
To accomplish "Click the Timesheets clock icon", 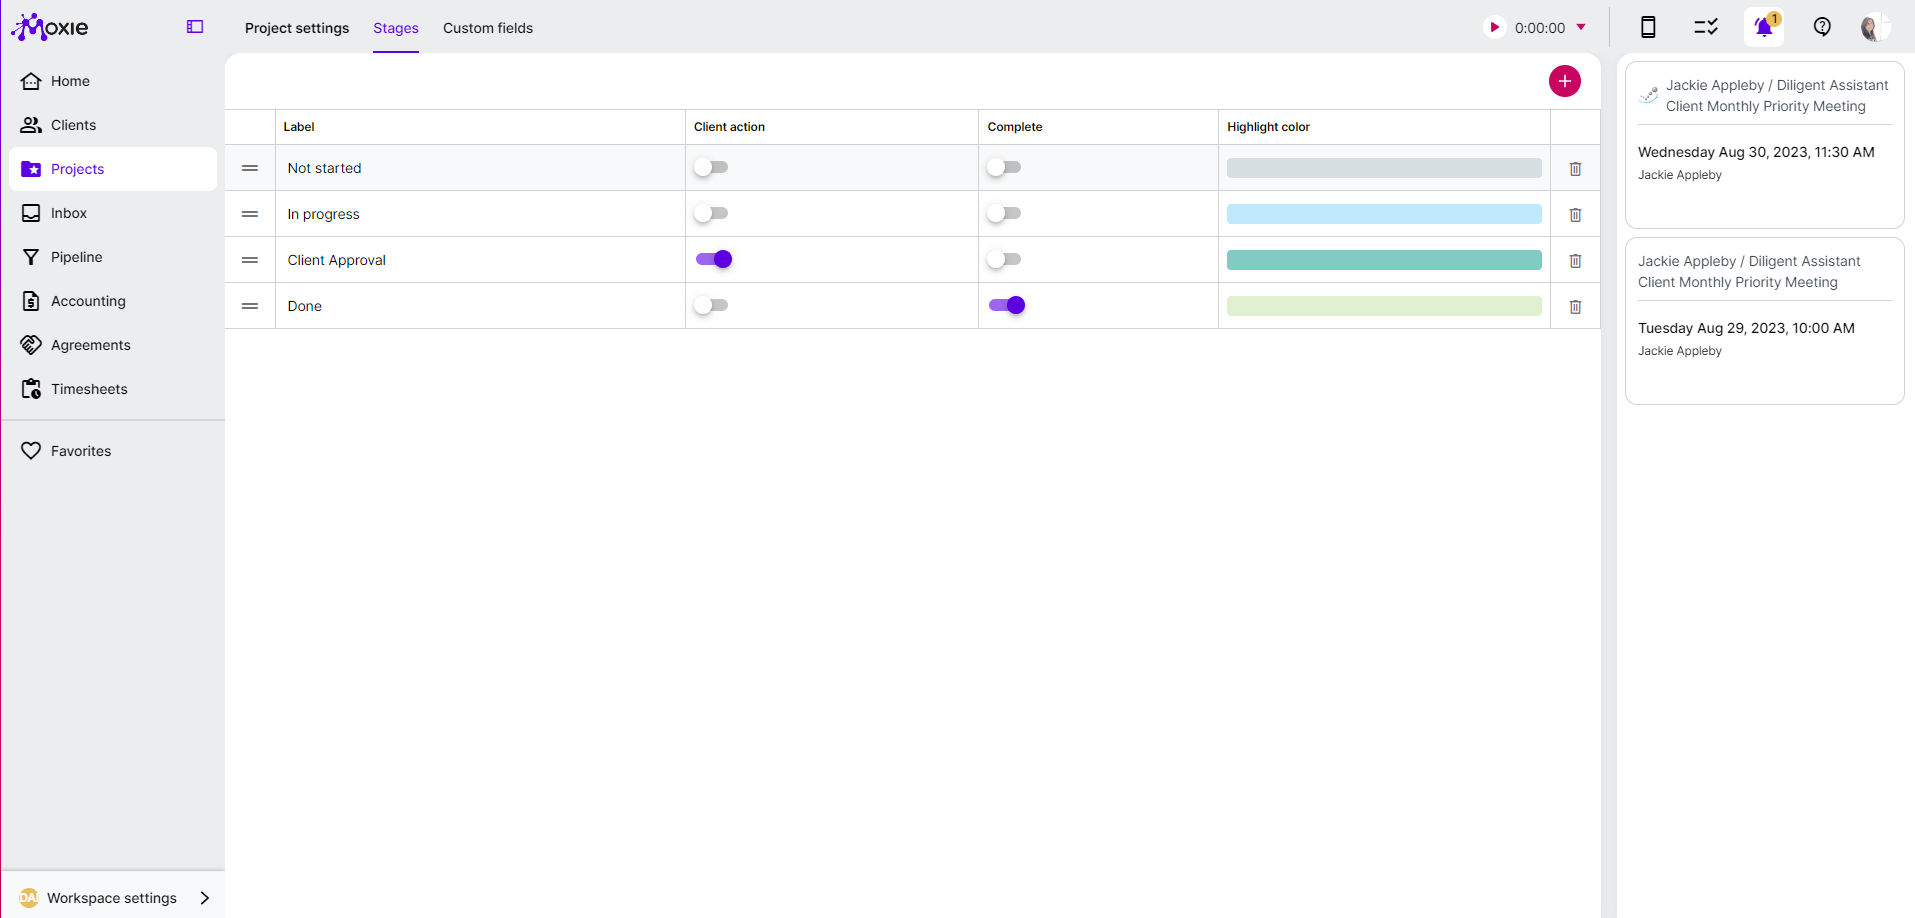I will [31, 388].
